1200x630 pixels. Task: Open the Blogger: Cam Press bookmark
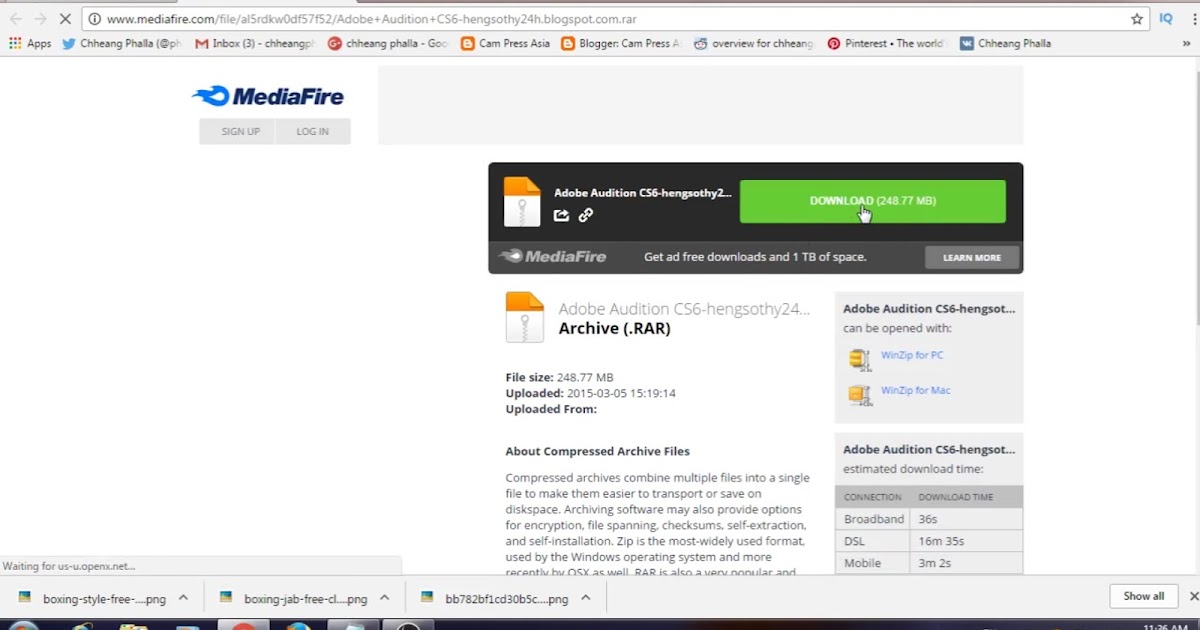point(621,44)
